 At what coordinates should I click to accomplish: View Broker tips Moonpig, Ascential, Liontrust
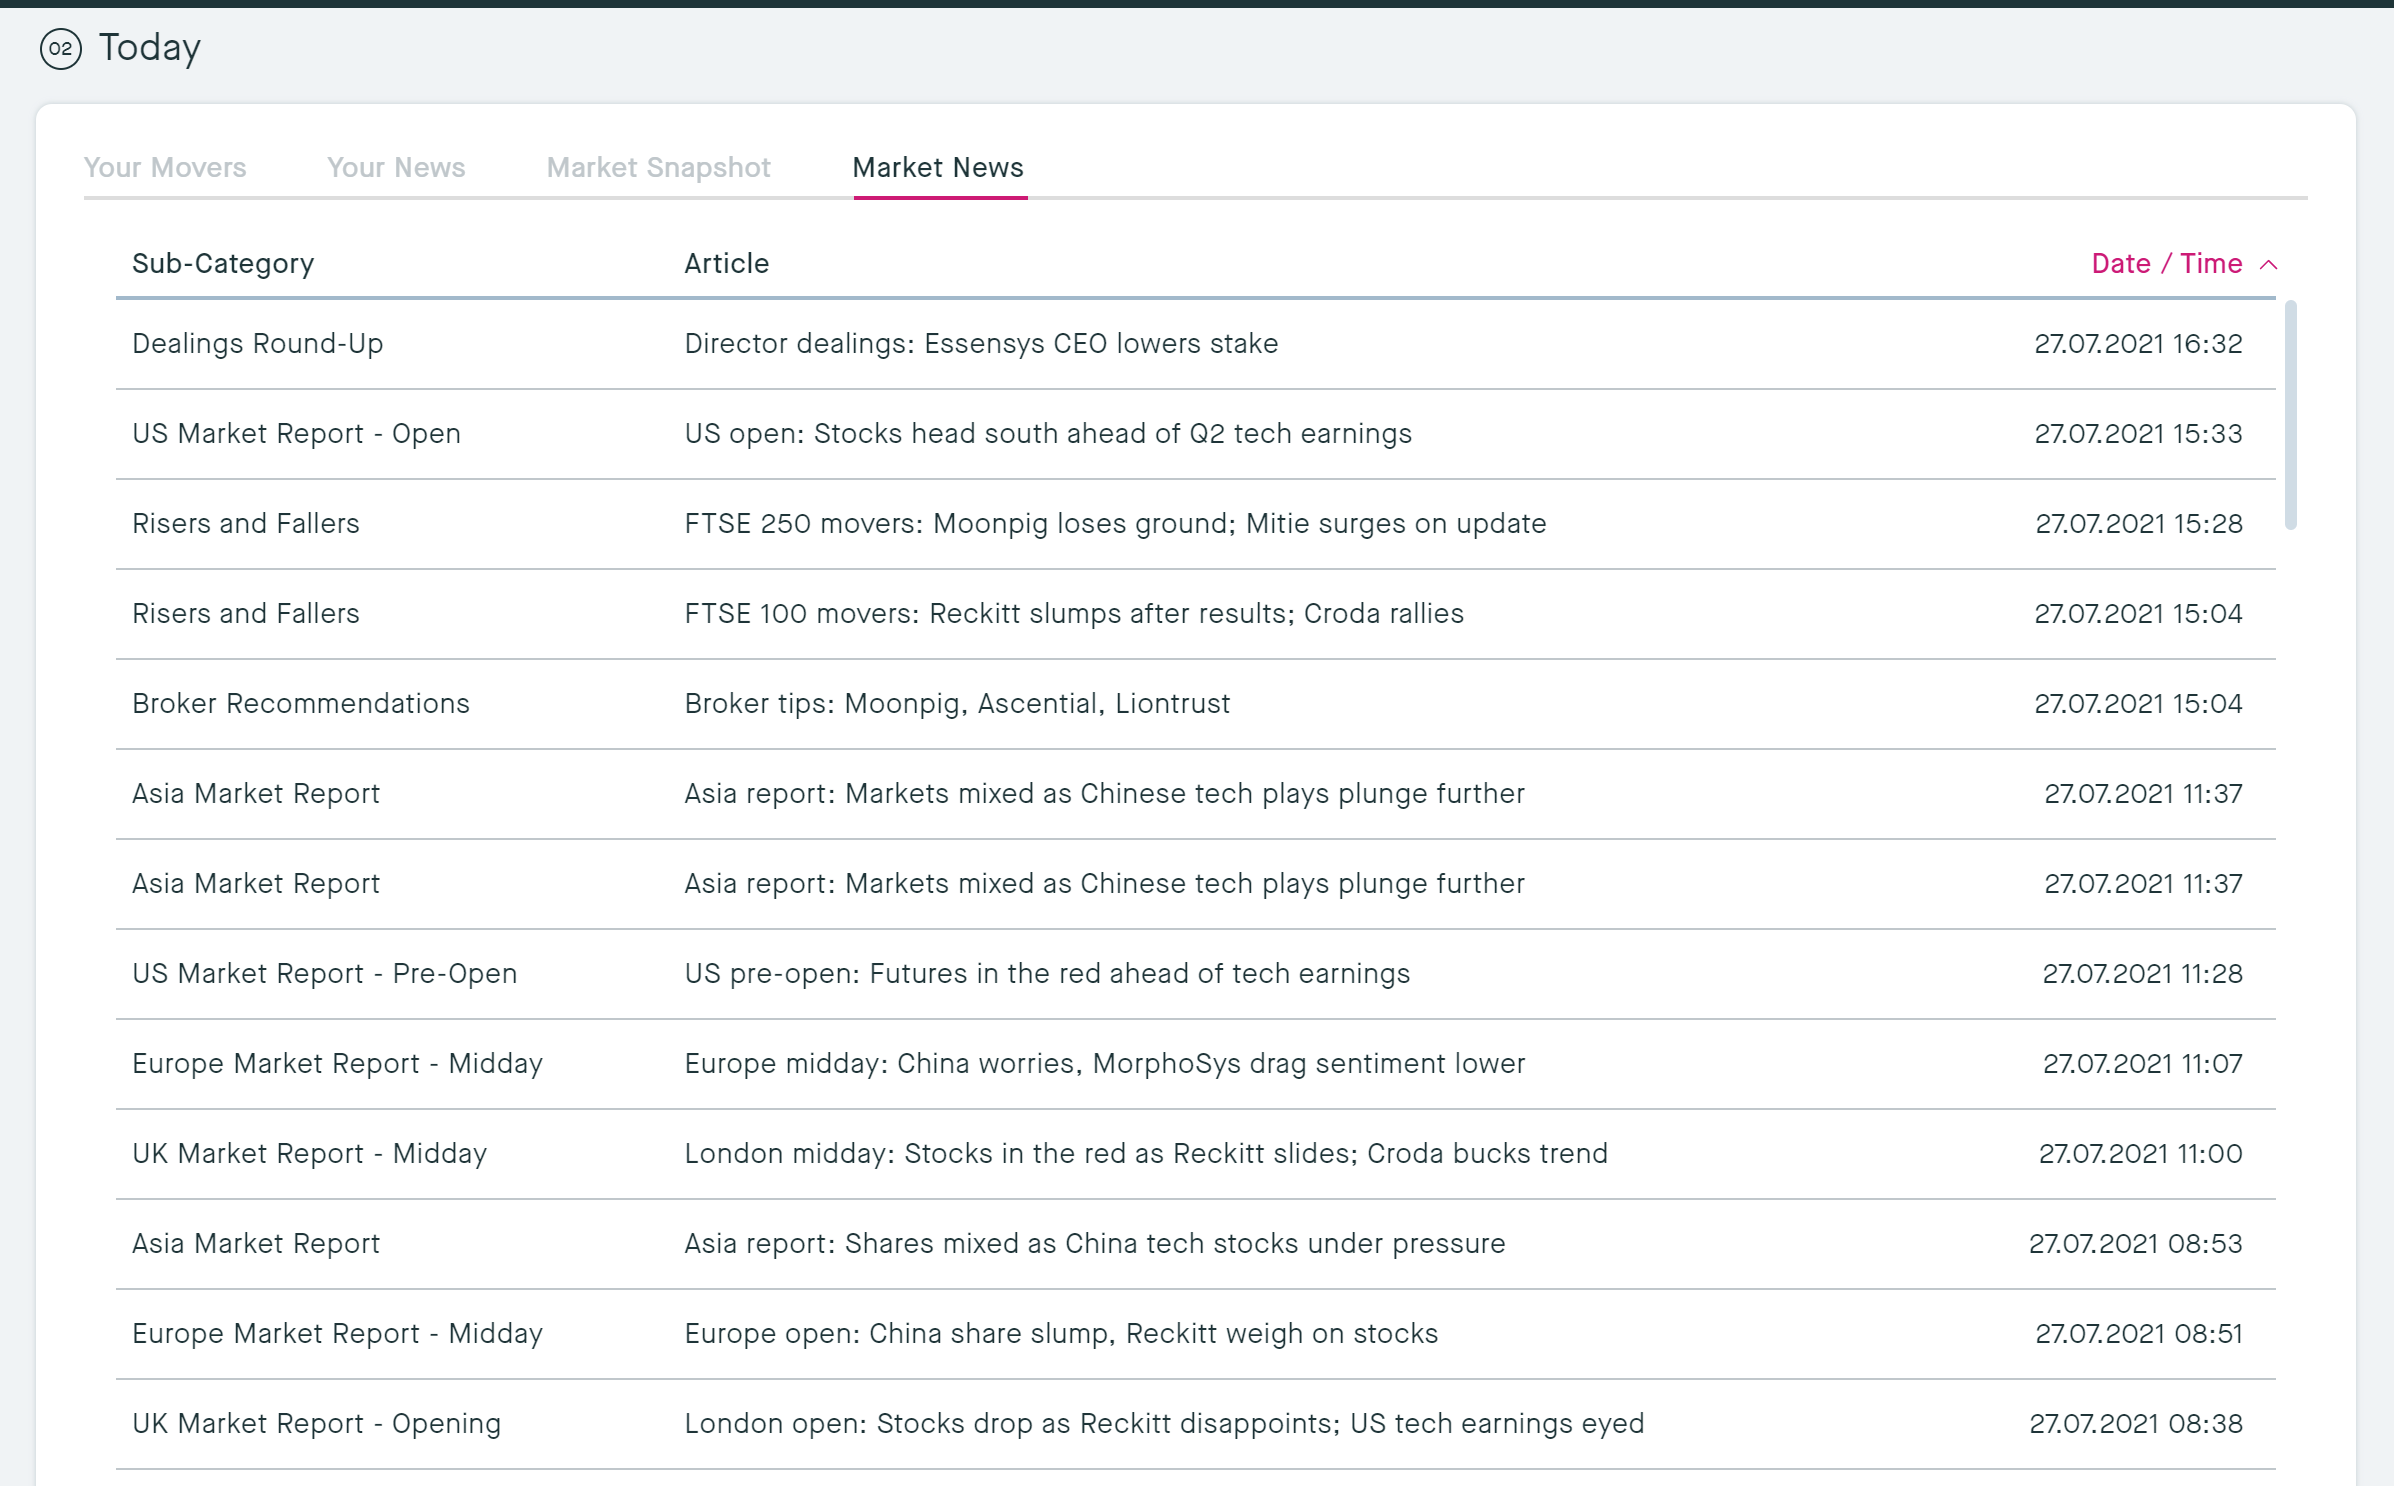pyautogui.click(x=956, y=703)
